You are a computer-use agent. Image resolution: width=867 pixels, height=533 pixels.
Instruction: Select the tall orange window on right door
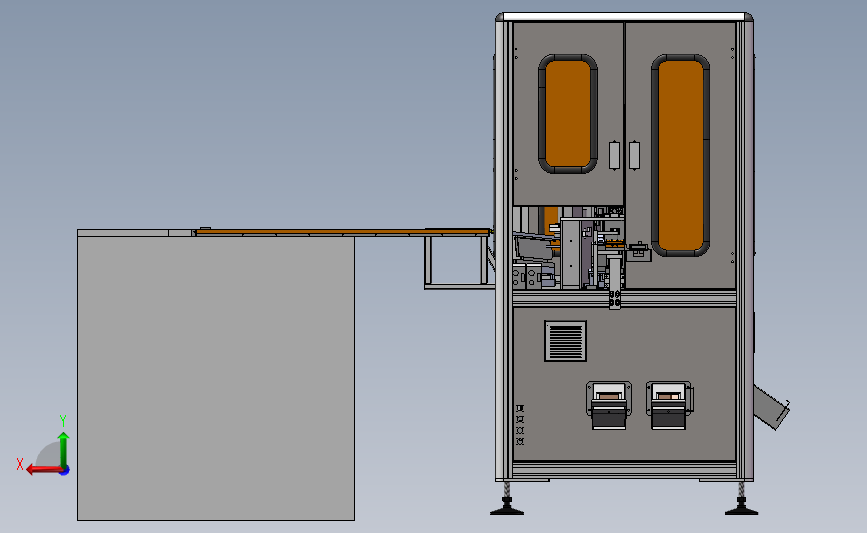pos(681,155)
